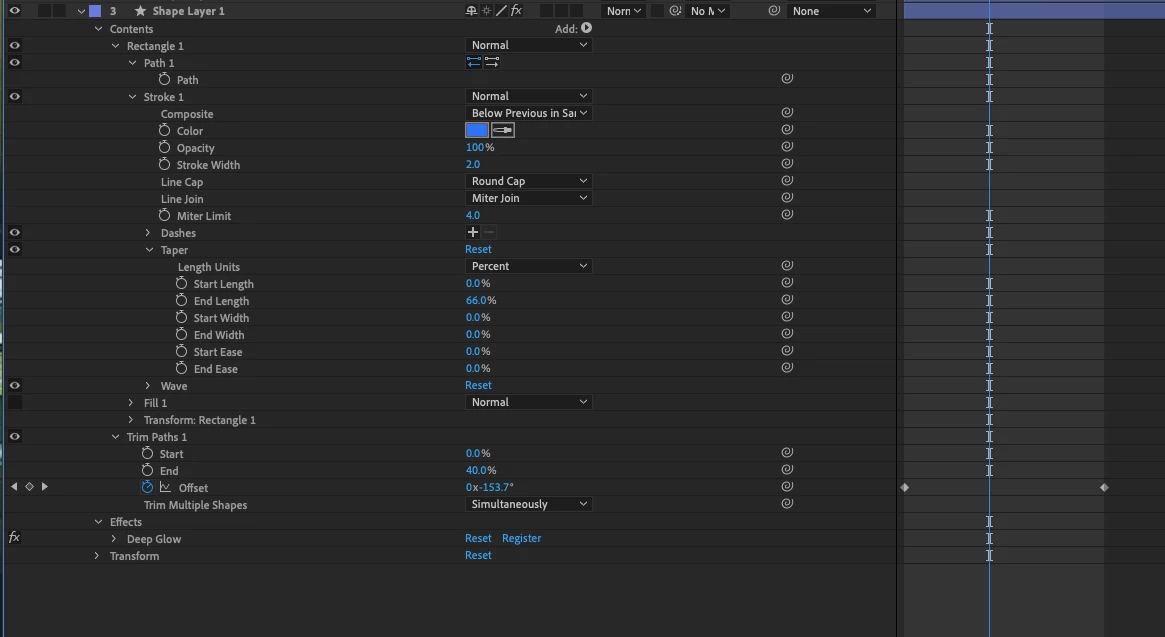Click the End Length stopwatch

click(181, 300)
